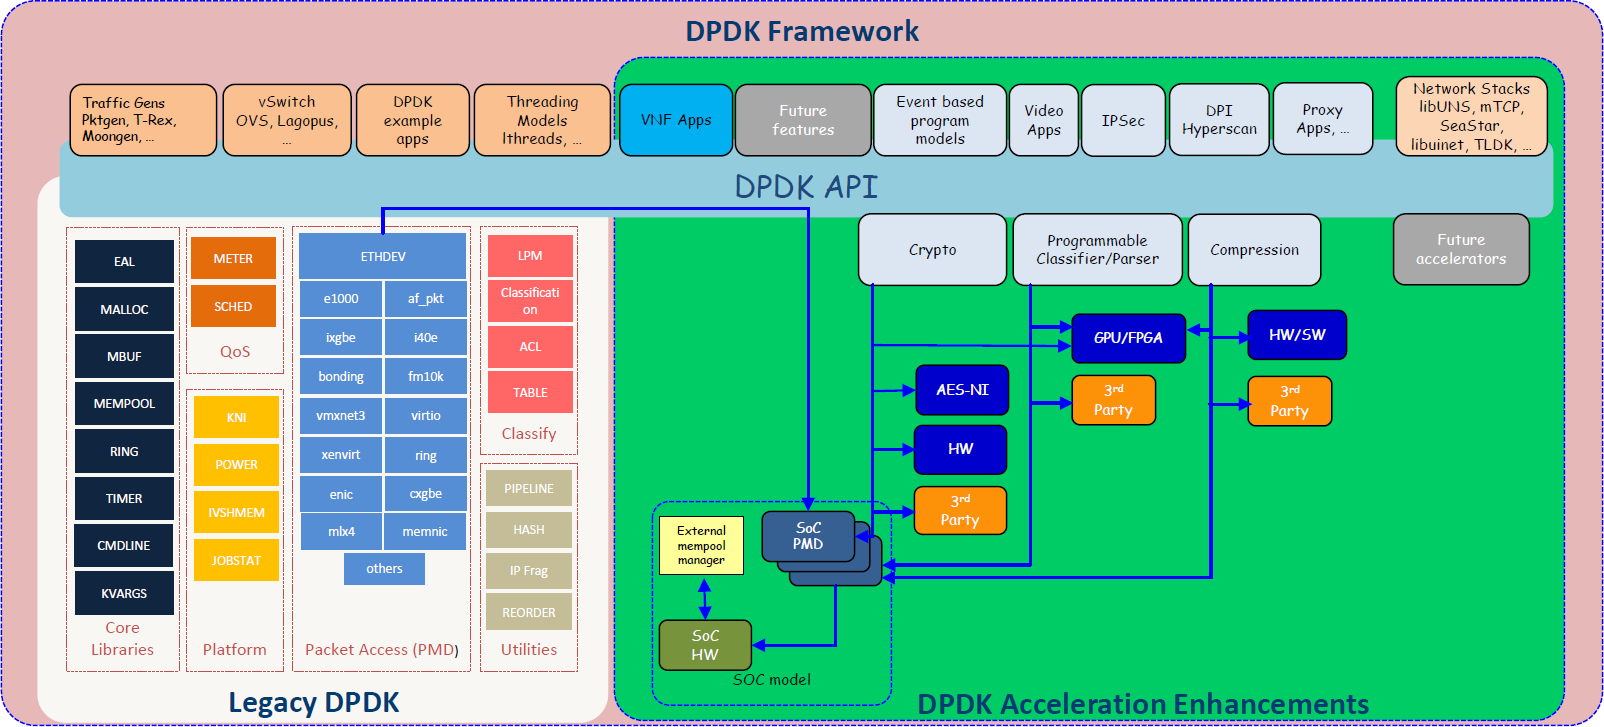The height and width of the screenshot is (727, 1604).
Task: Select the RING core library block
Action: (x=124, y=451)
